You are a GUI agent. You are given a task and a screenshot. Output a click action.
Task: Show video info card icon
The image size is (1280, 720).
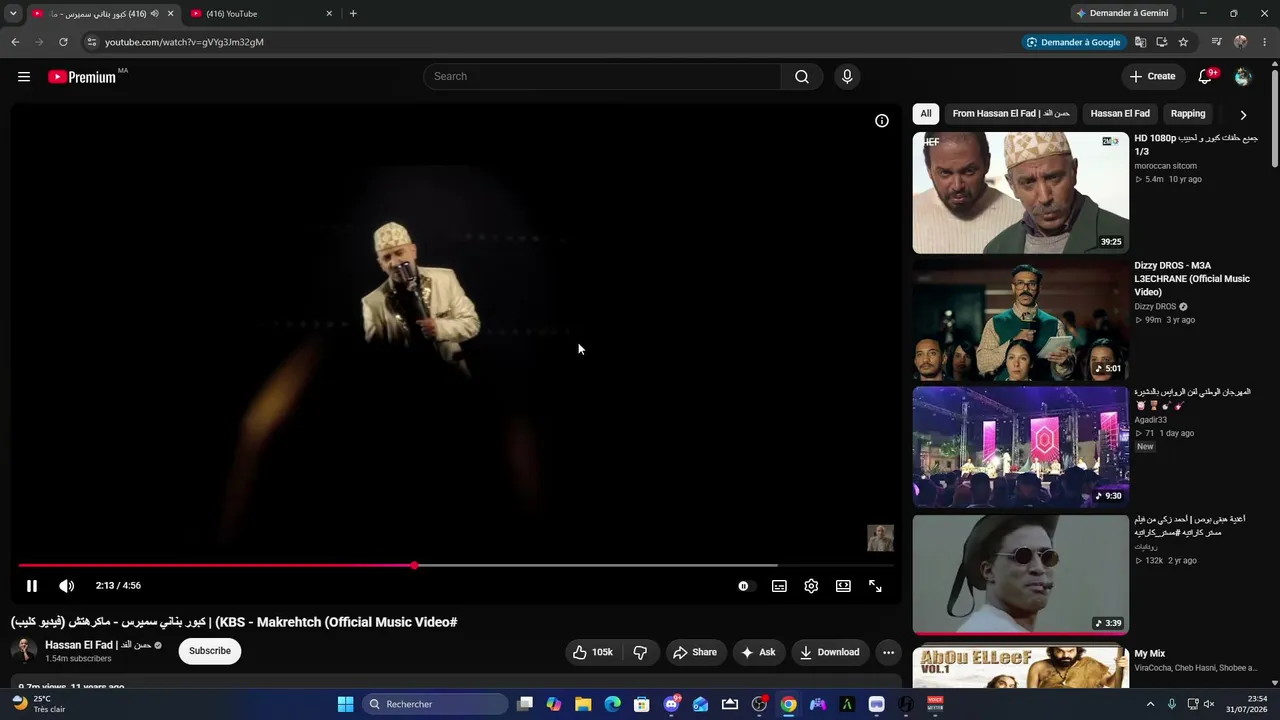(x=882, y=121)
